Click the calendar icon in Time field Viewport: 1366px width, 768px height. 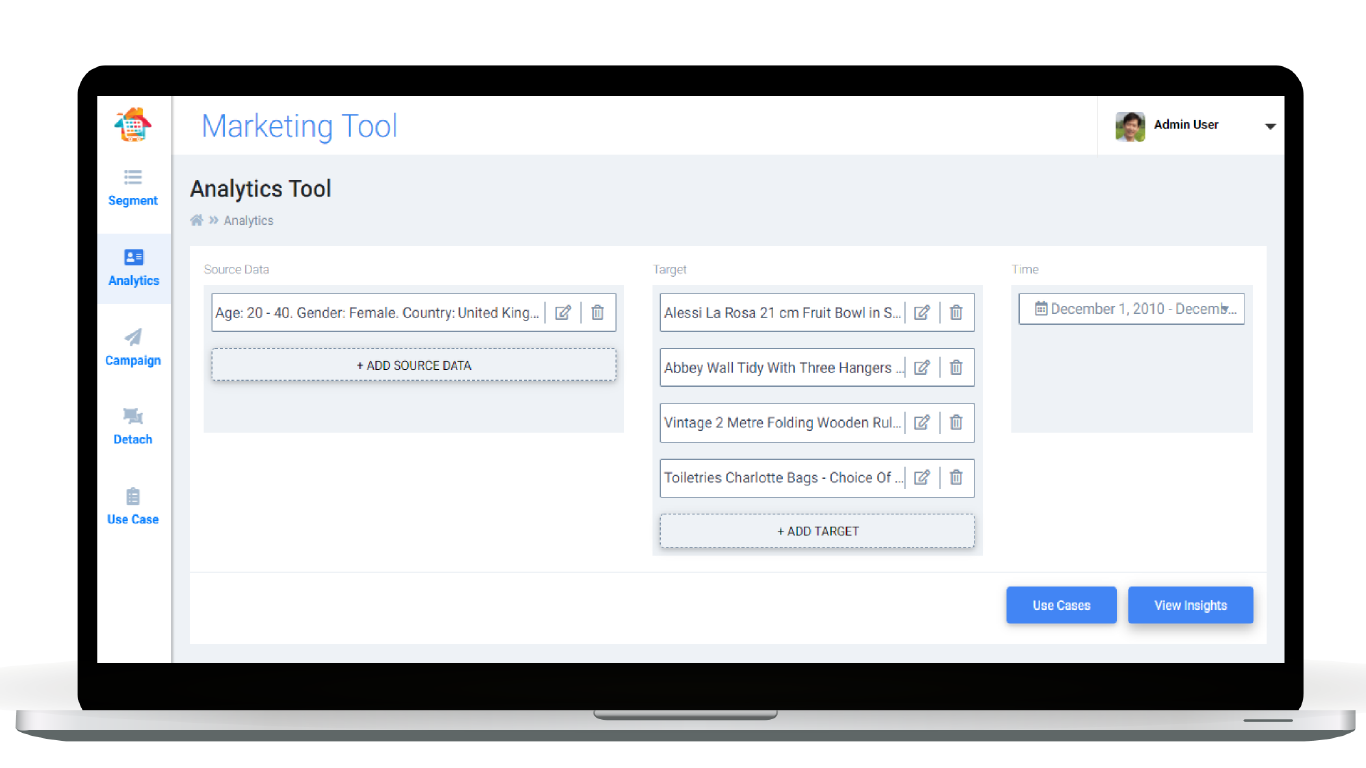pyautogui.click(x=1041, y=309)
